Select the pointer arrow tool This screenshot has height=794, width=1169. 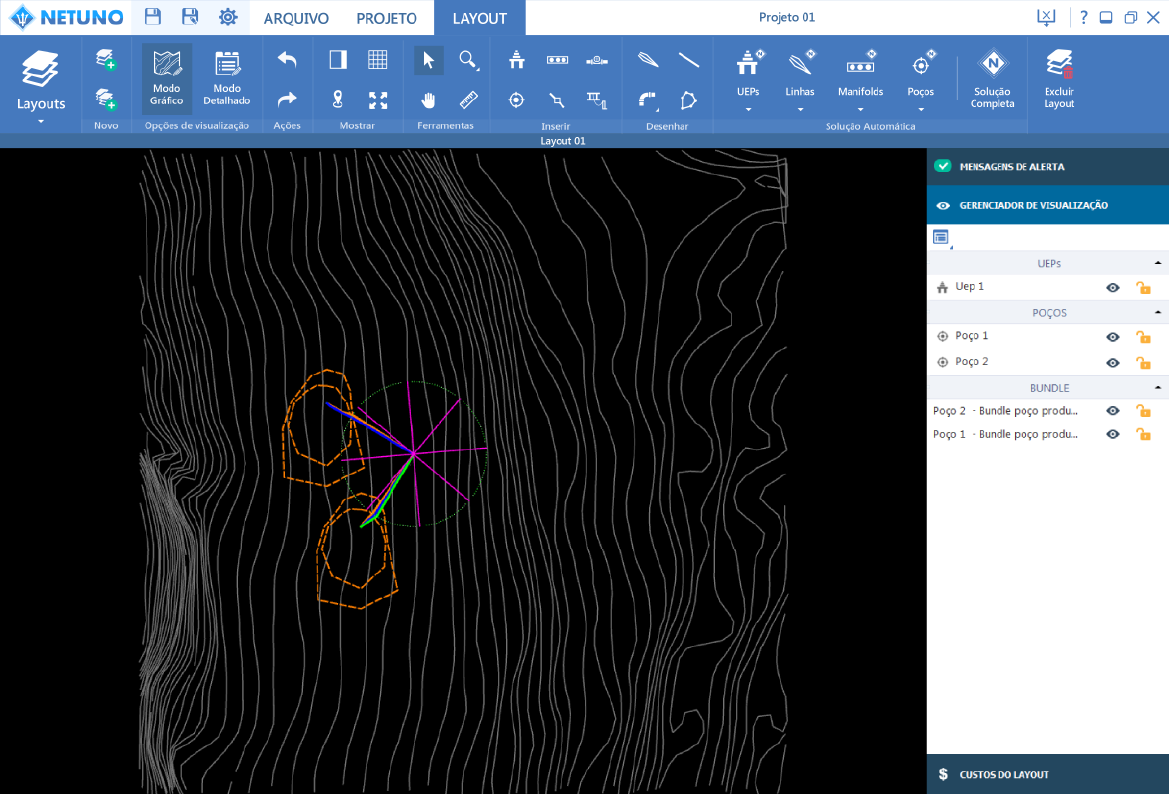point(428,61)
